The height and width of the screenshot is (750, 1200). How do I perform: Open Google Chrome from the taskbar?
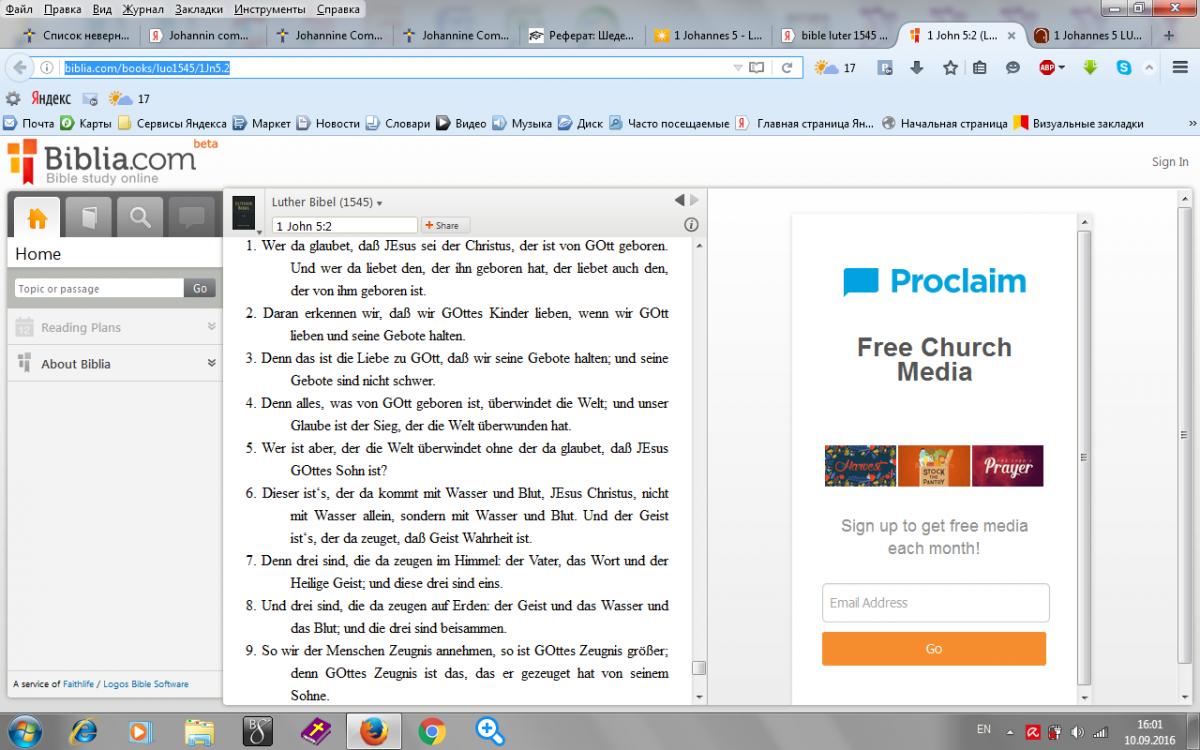point(432,731)
